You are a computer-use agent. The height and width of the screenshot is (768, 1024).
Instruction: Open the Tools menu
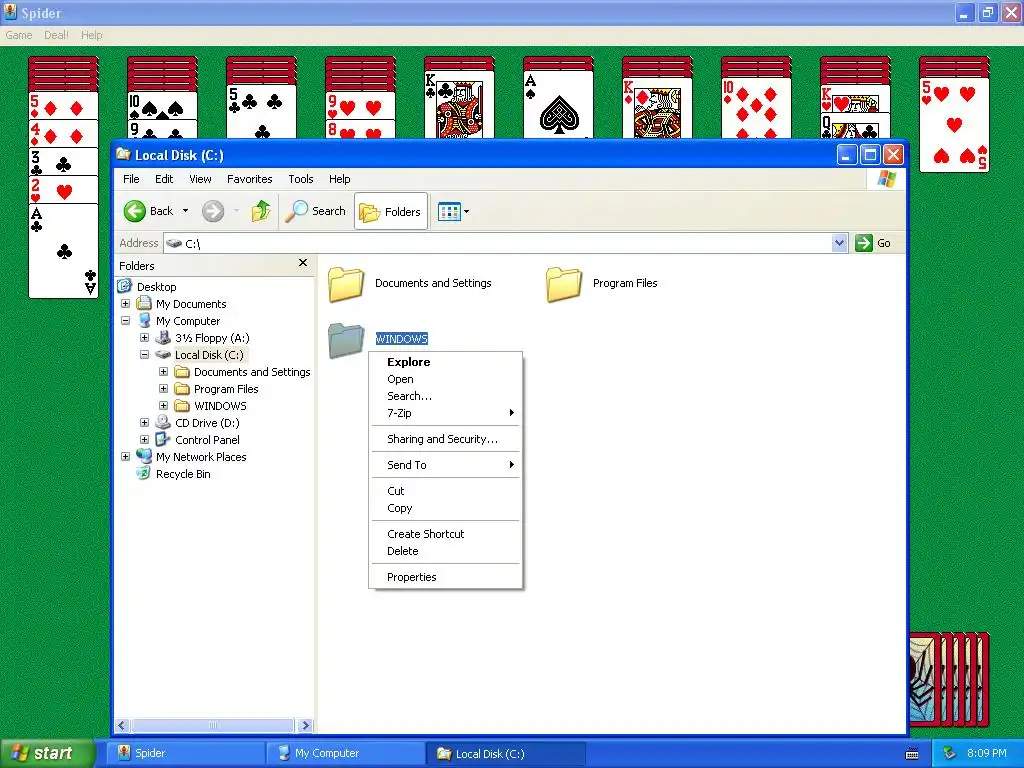click(x=300, y=179)
